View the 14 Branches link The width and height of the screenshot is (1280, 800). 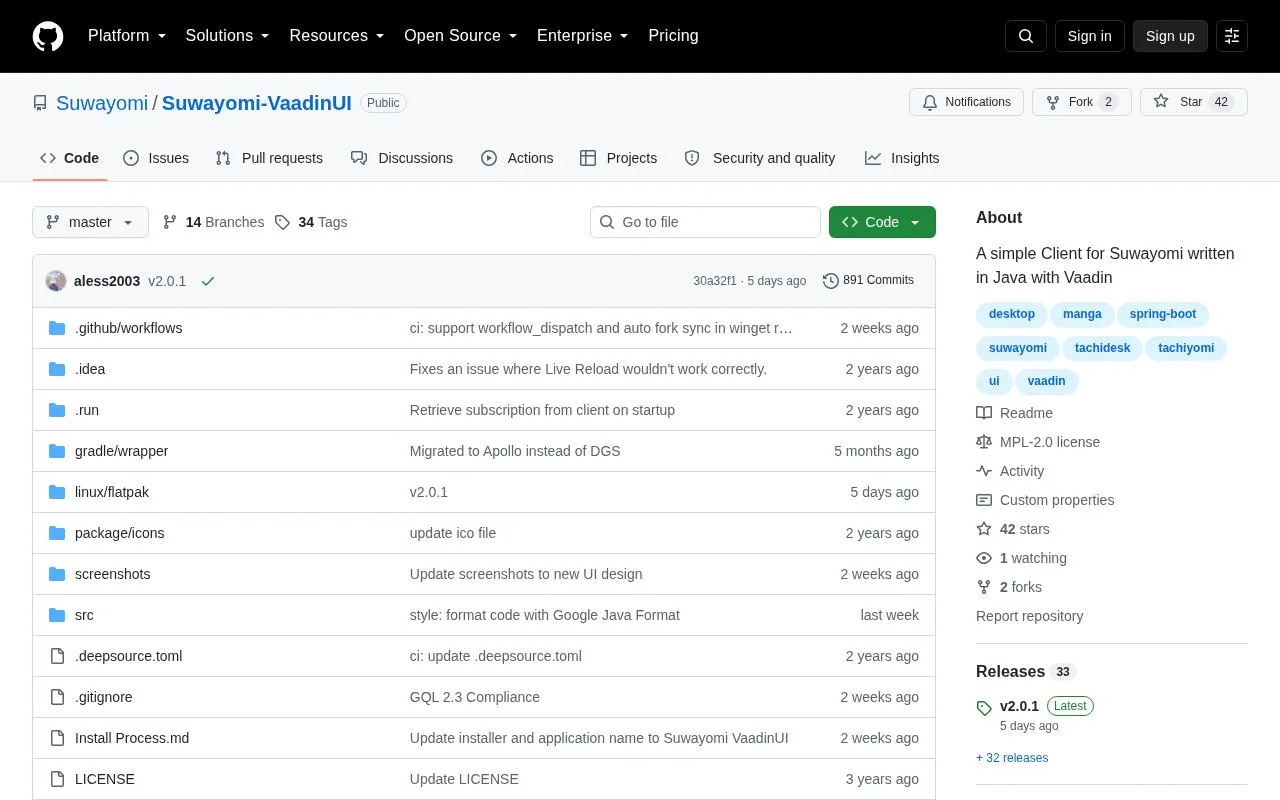[x=213, y=222]
